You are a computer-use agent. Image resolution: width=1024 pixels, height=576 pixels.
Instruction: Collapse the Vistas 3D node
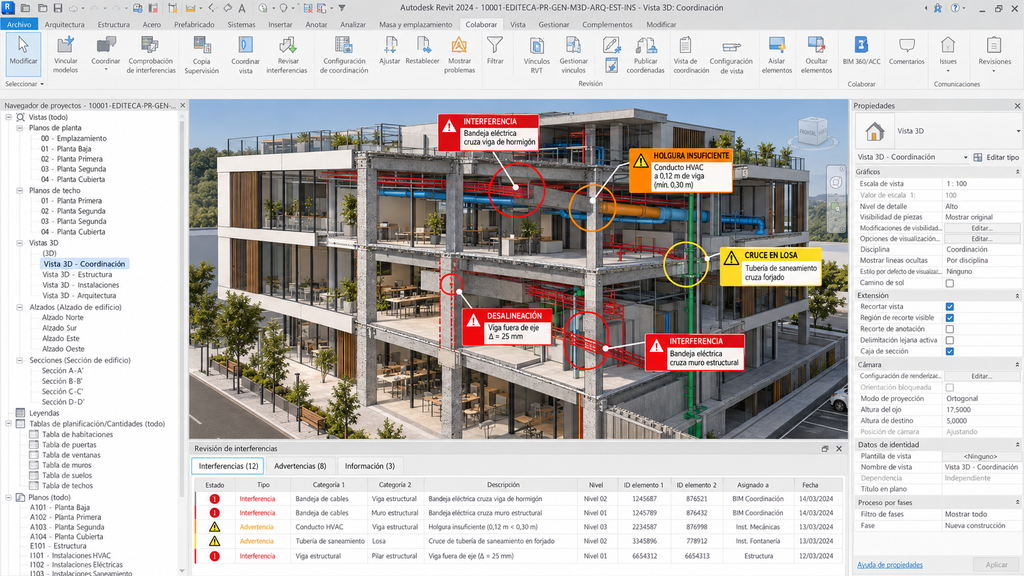click(20, 243)
